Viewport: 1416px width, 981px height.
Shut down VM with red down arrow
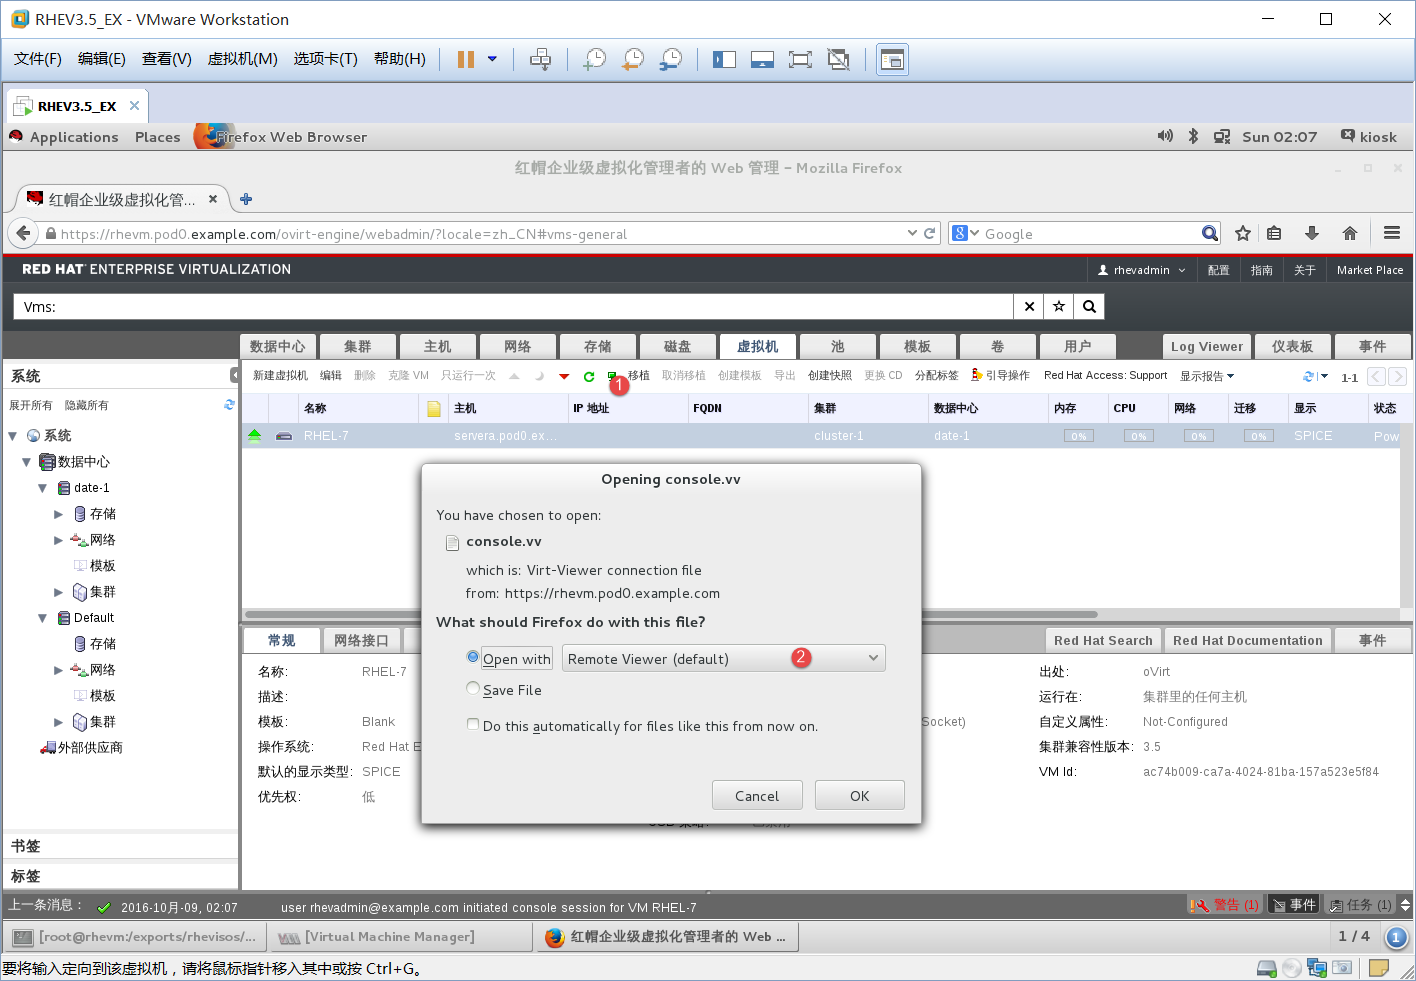click(564, 376)
